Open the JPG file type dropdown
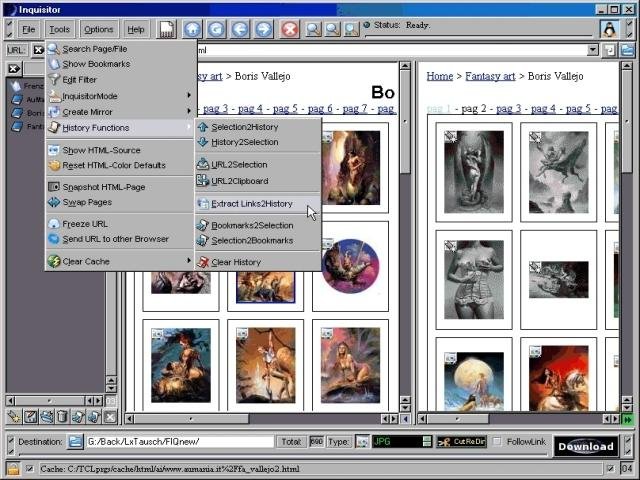The height and width of the screenshot is (480, 640). tap(426, 442)
